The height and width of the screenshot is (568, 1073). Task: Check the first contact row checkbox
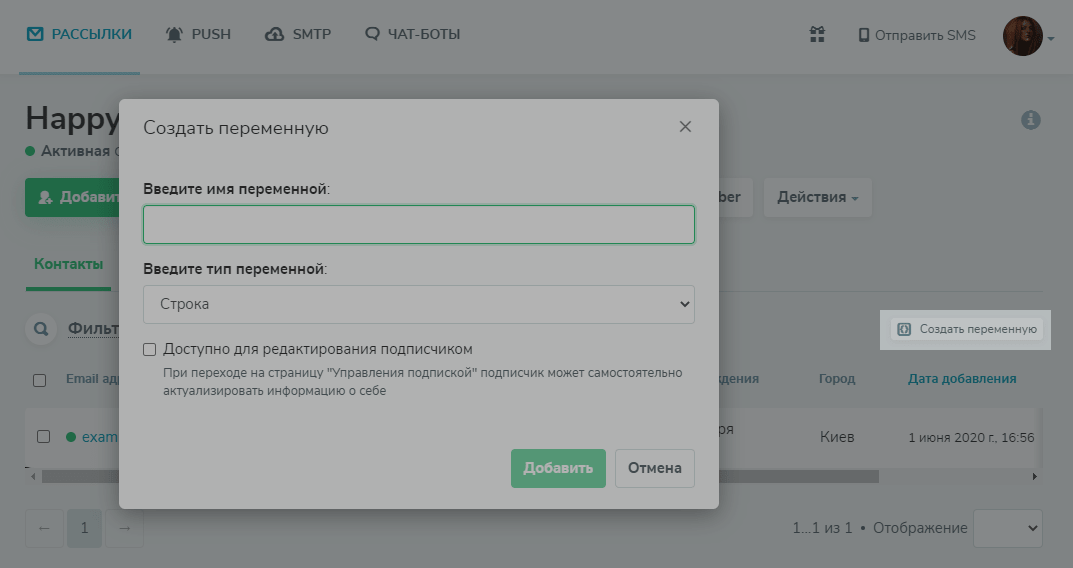pyautogui.click(x=43, y=436)
